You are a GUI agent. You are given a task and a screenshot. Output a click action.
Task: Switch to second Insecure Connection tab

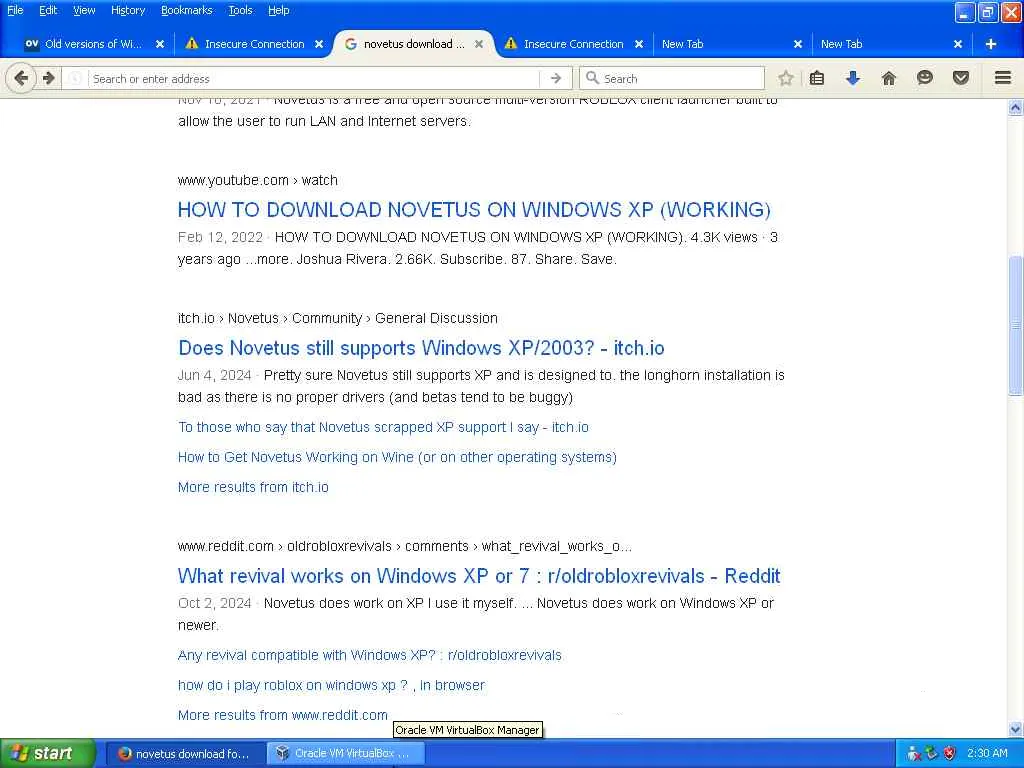coord(573,44)
